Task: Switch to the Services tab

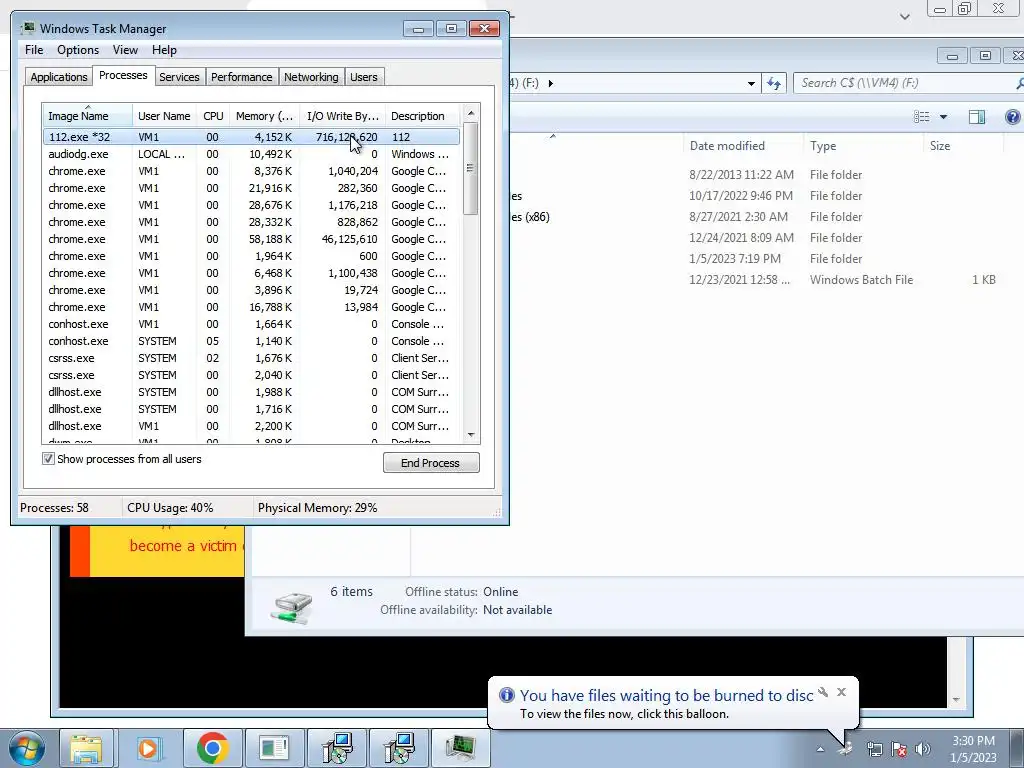Action: 179,77
